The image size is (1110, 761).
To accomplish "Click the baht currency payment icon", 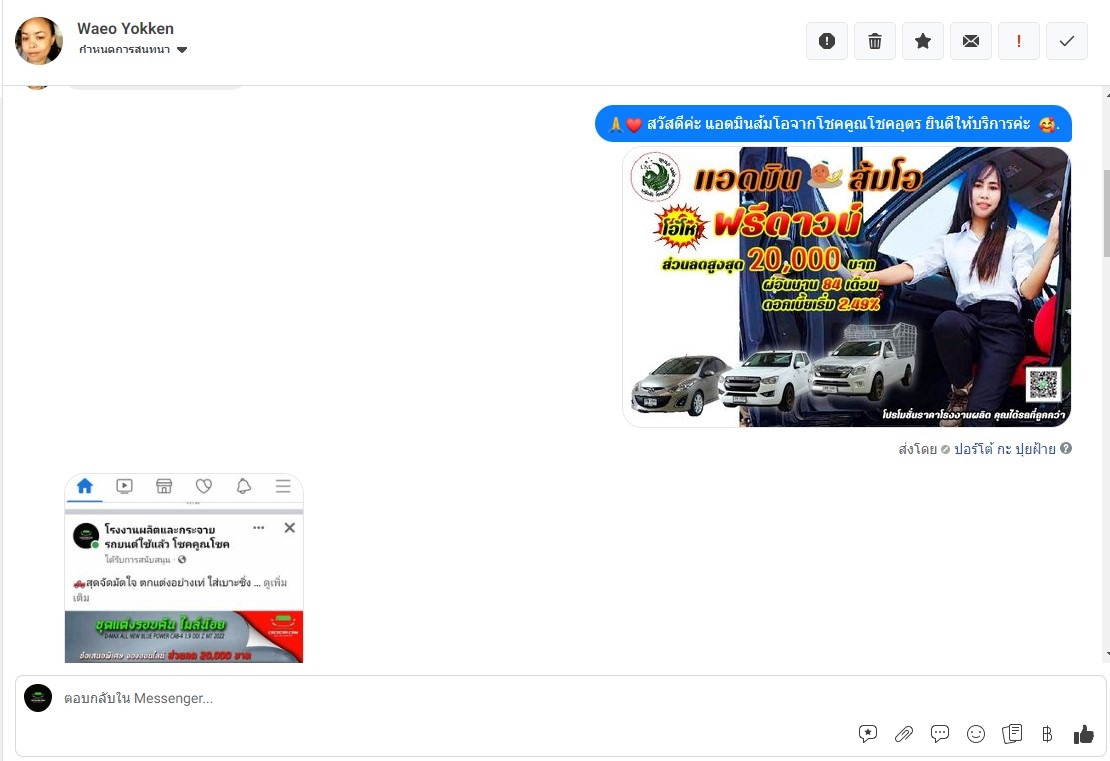I will click(x=1047, y=734).
